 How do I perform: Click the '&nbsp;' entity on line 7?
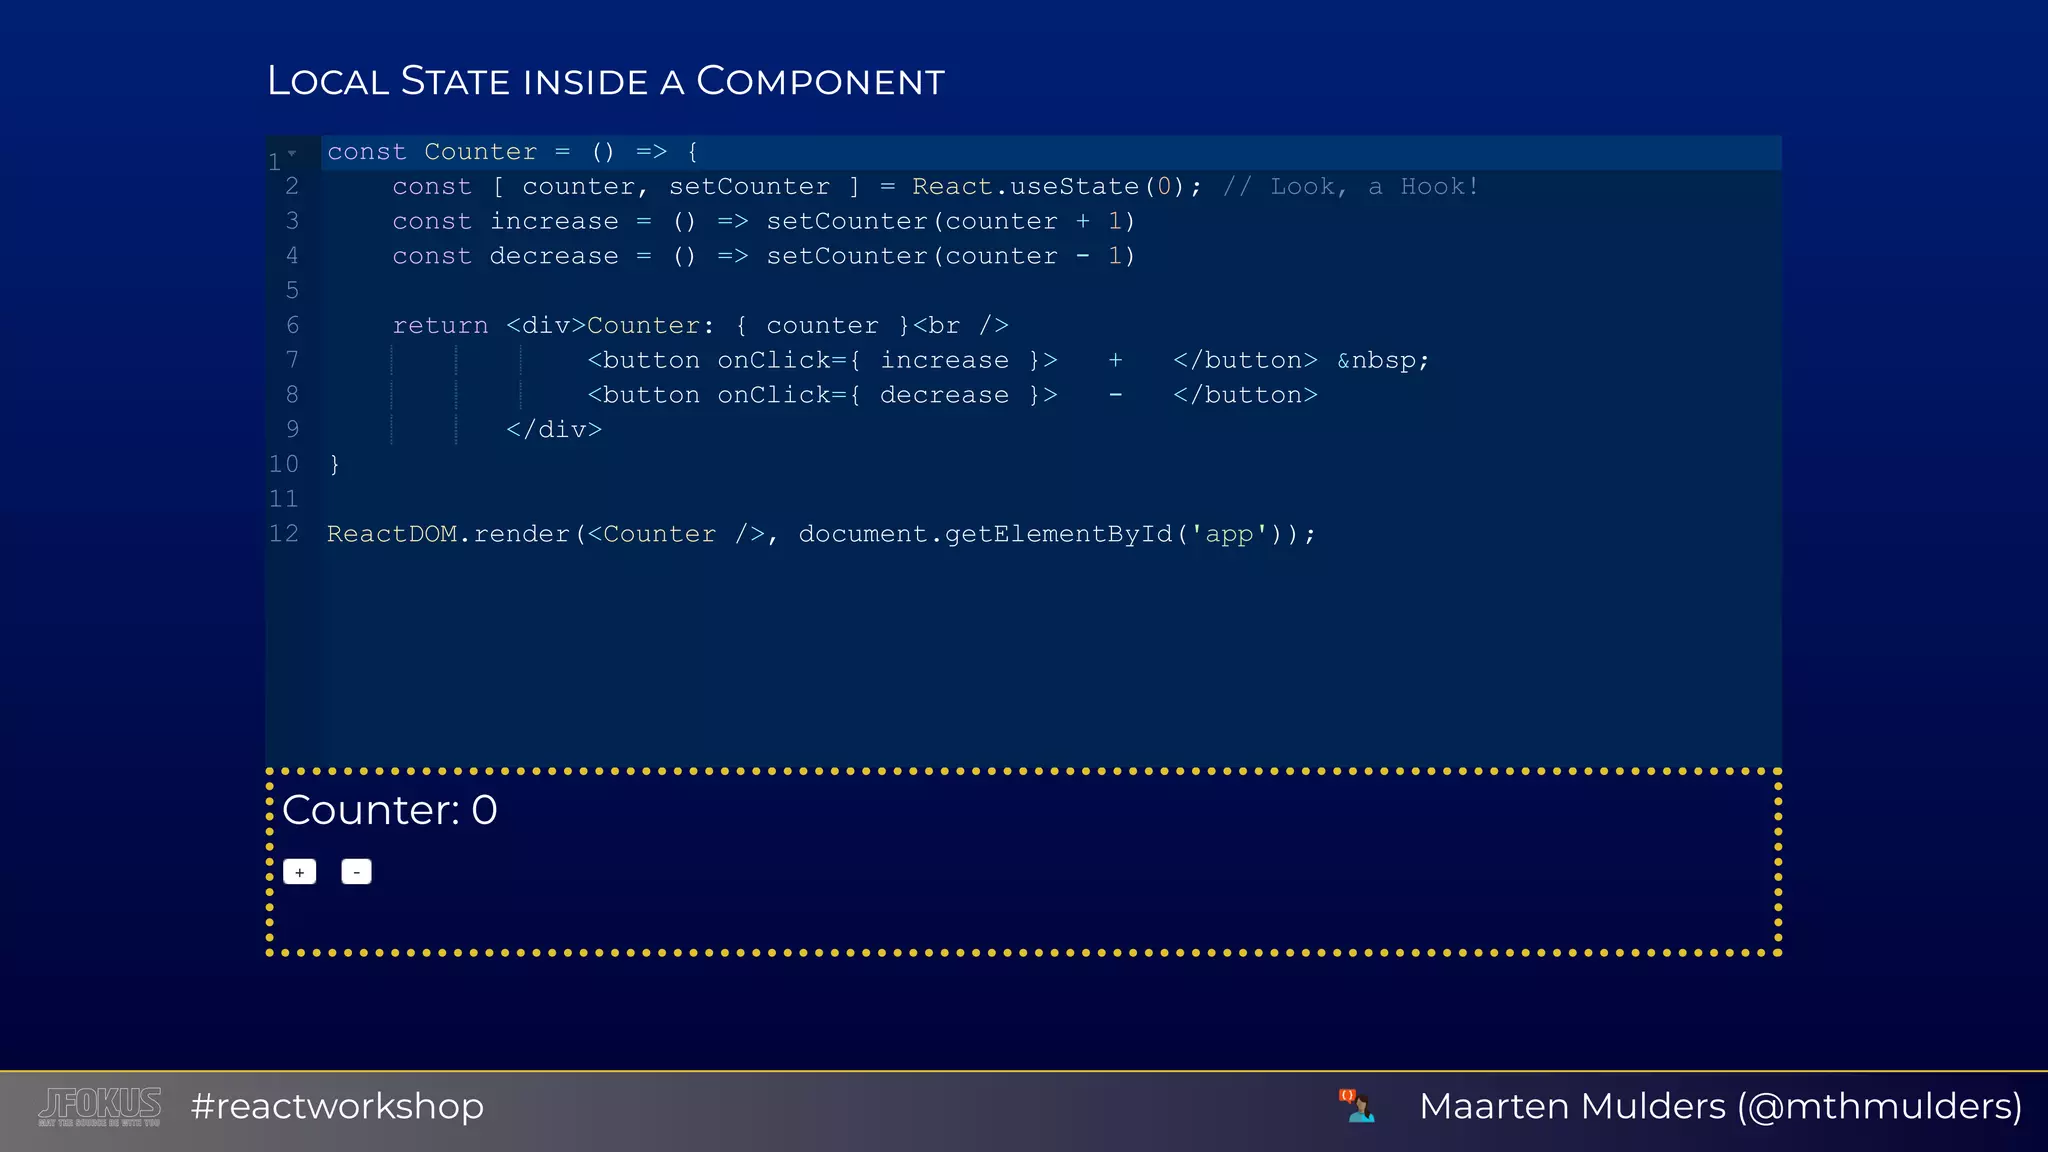point(1383,361)
